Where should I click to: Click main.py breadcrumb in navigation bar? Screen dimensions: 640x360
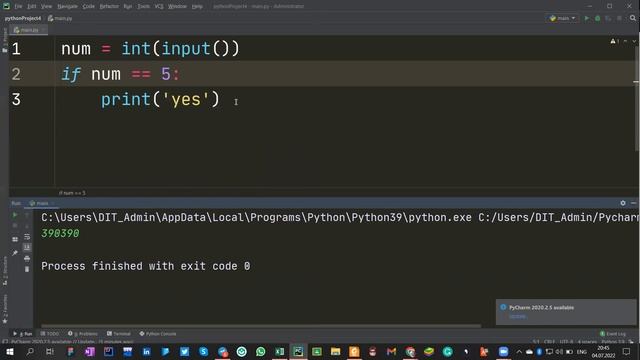tap(60, 18)
